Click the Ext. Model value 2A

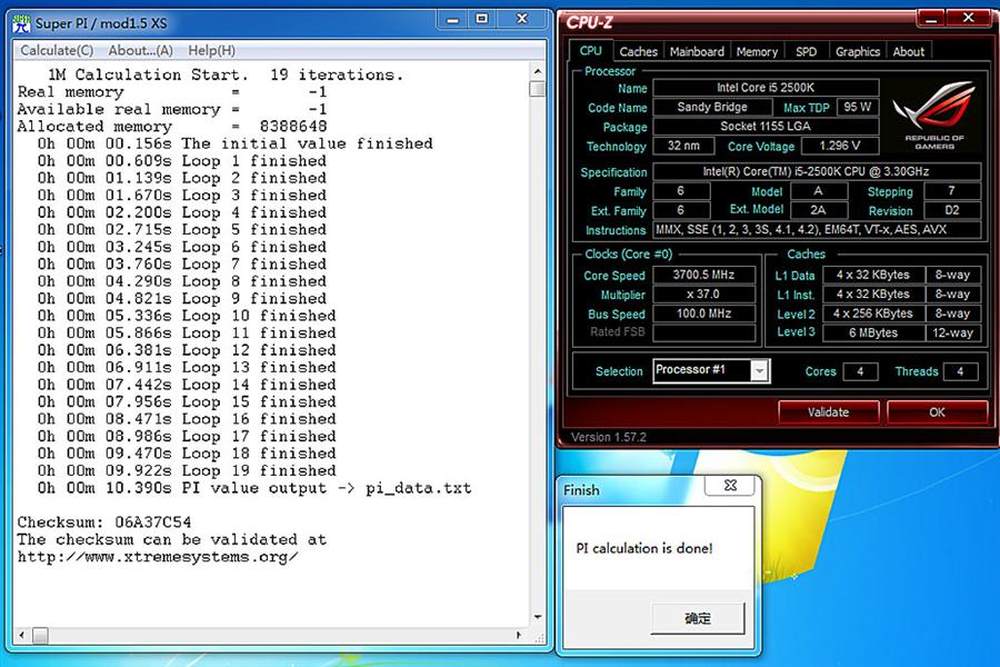click(818, 210)
